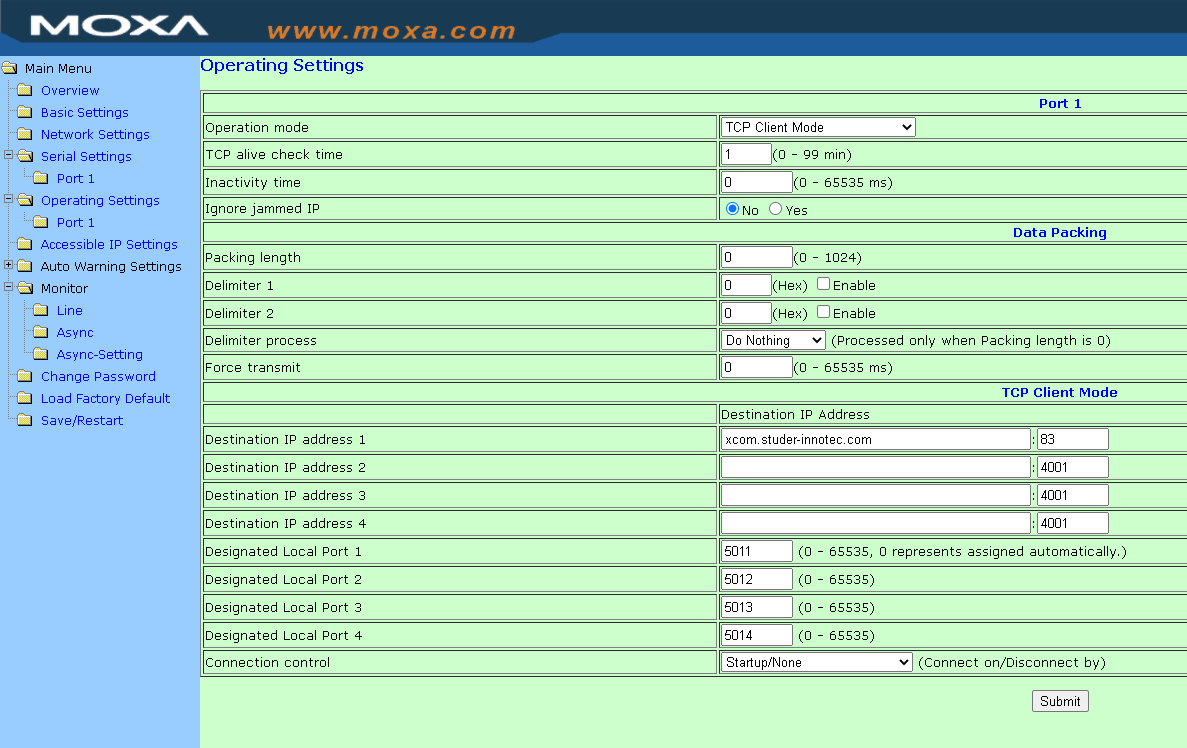Open Port 1 under Operating Settings
The width and height of the screenshot is (1187, 748).
pyautogui.click(x=76, y=222)
